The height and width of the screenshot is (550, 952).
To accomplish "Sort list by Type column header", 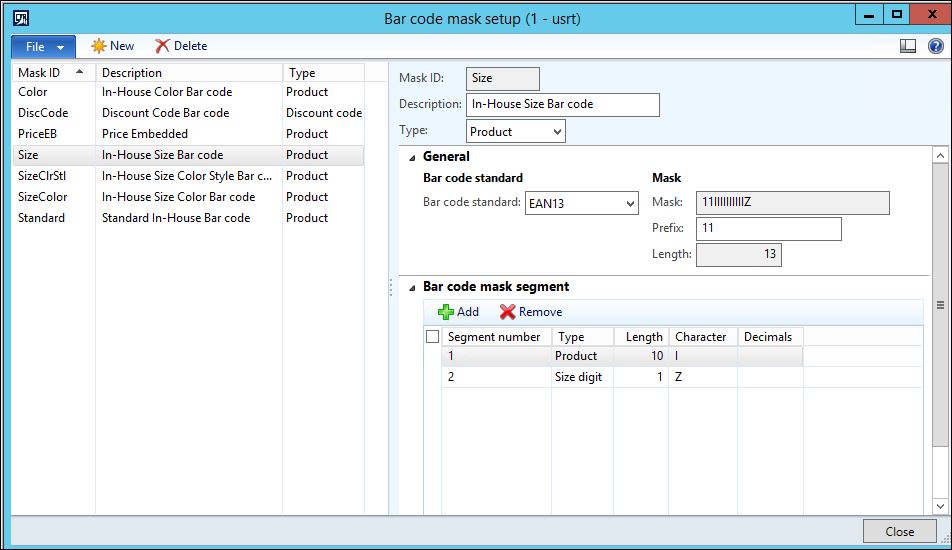I will click(323, 73).
